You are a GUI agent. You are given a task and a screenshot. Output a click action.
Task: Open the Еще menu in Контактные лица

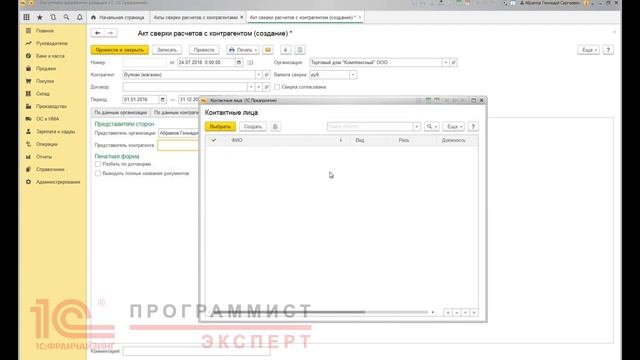coord(454,127)
